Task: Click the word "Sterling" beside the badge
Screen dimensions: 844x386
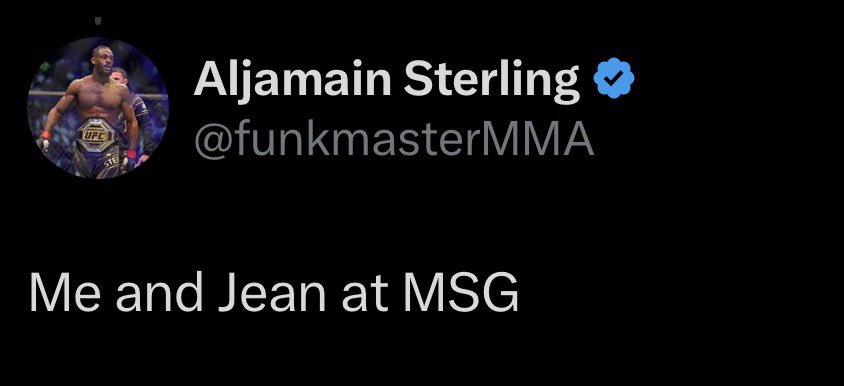Action: coord(493,82)
